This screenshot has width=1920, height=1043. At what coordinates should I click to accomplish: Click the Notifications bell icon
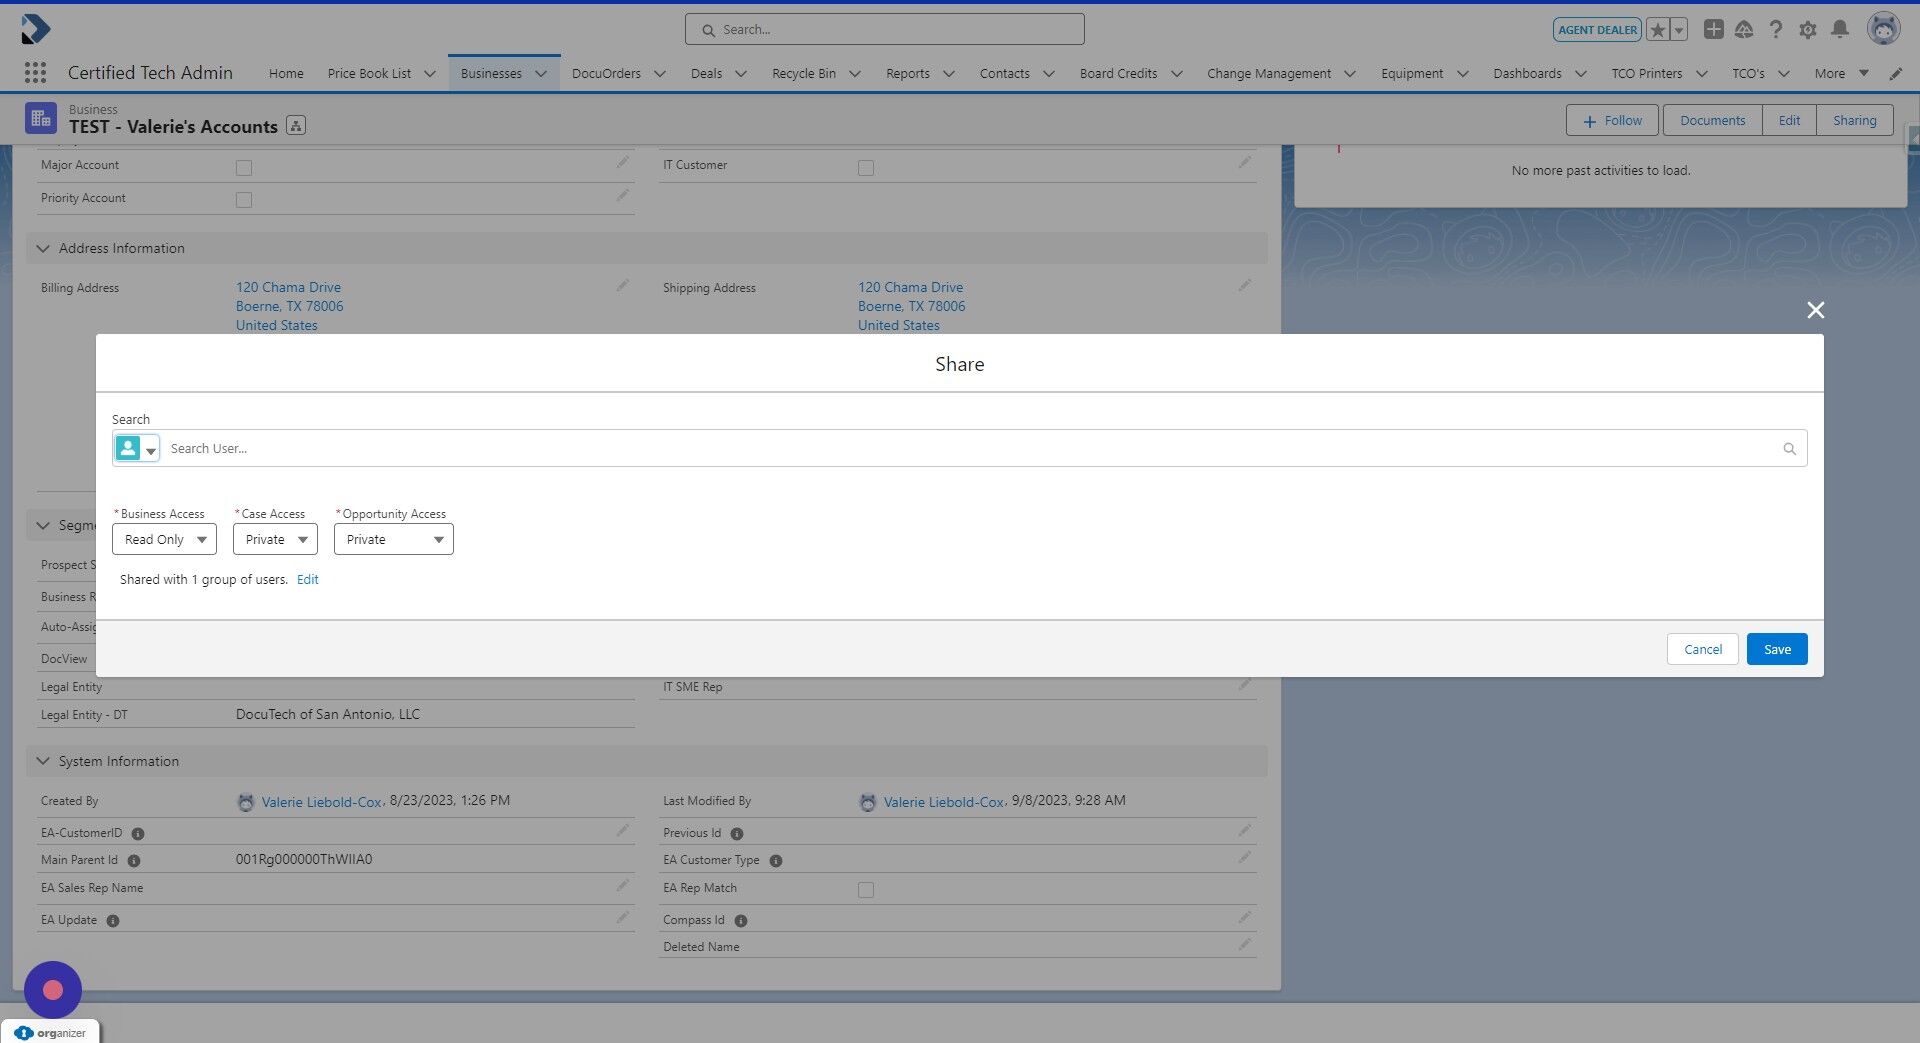click(1840, 29)
